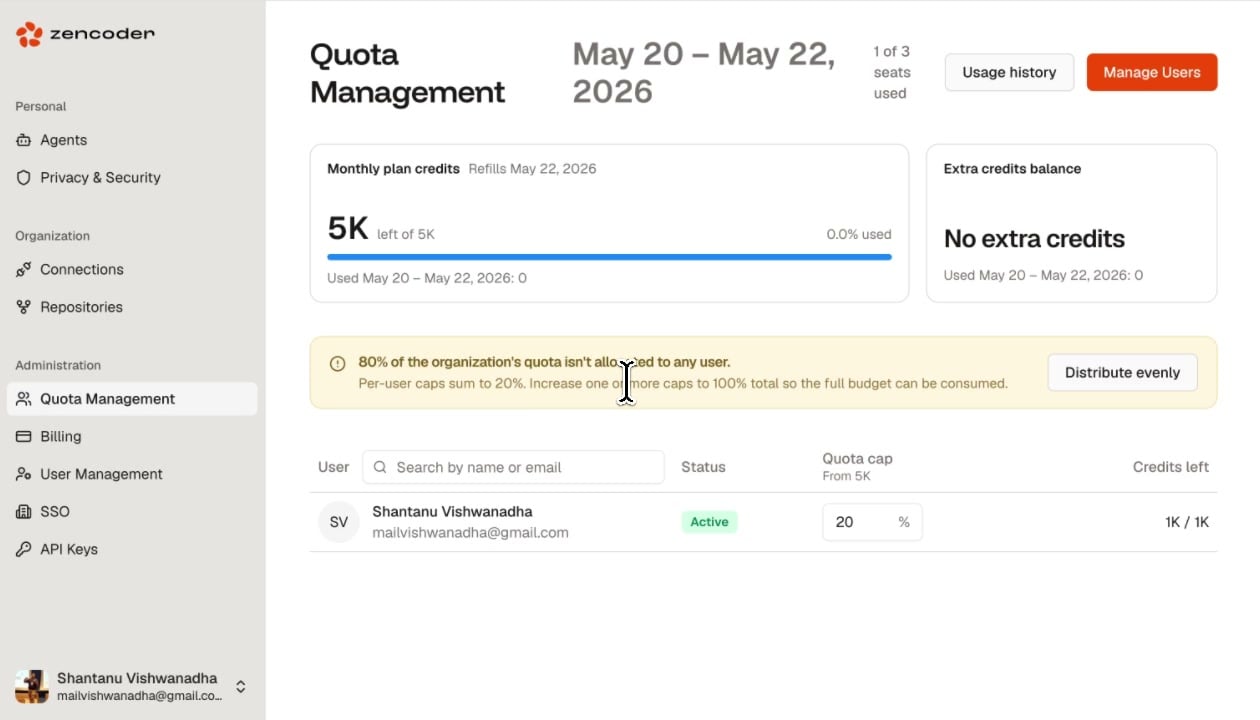
Task: Select Quota Management in sidebar
Action: pyautogui.click(x=132, y=399)
